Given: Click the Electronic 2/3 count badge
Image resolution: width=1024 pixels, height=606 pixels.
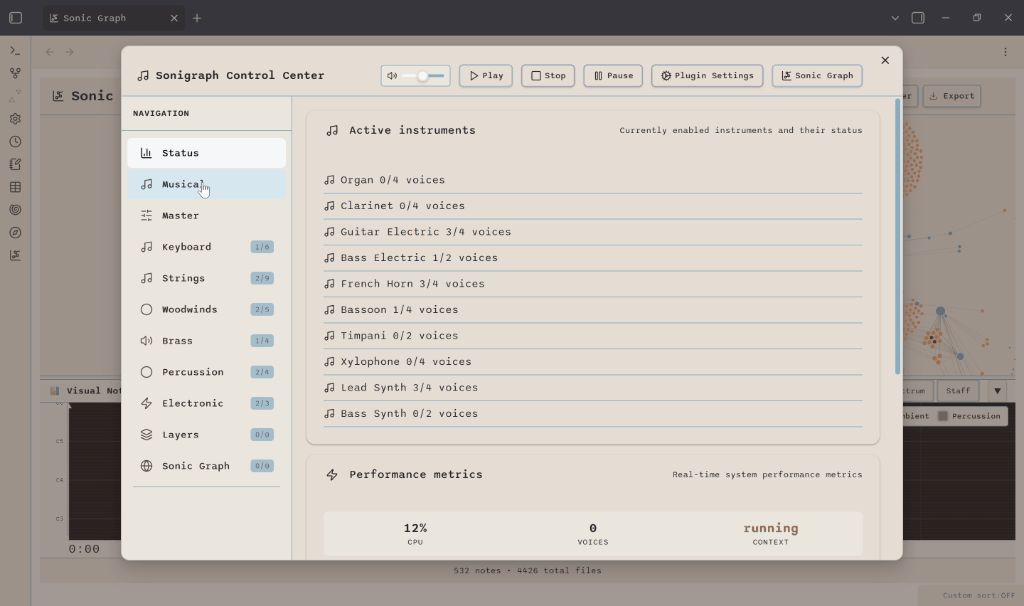Looking at the screenshot, I should (262, 404).
